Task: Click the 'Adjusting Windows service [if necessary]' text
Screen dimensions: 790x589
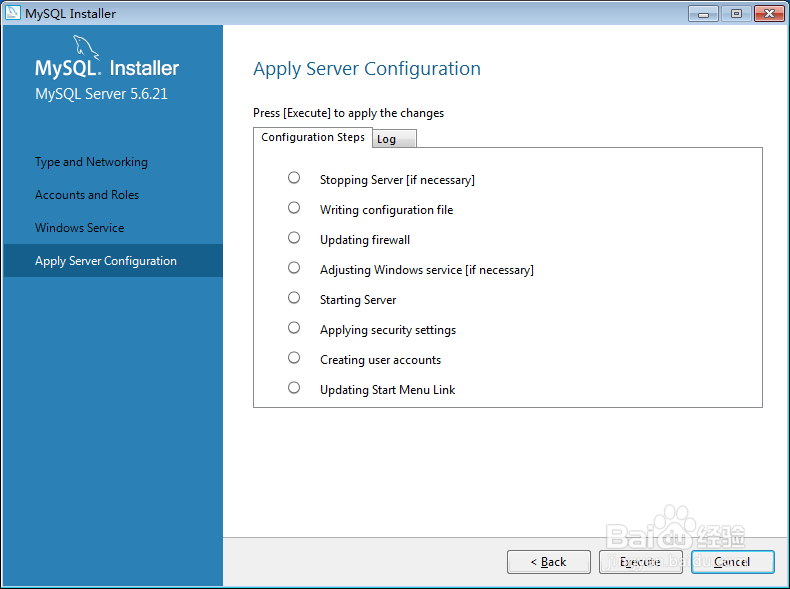Action: (427, 270)
